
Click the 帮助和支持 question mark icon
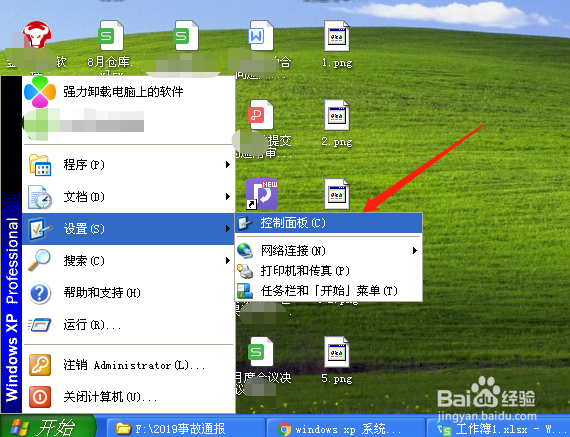[40, 293]
